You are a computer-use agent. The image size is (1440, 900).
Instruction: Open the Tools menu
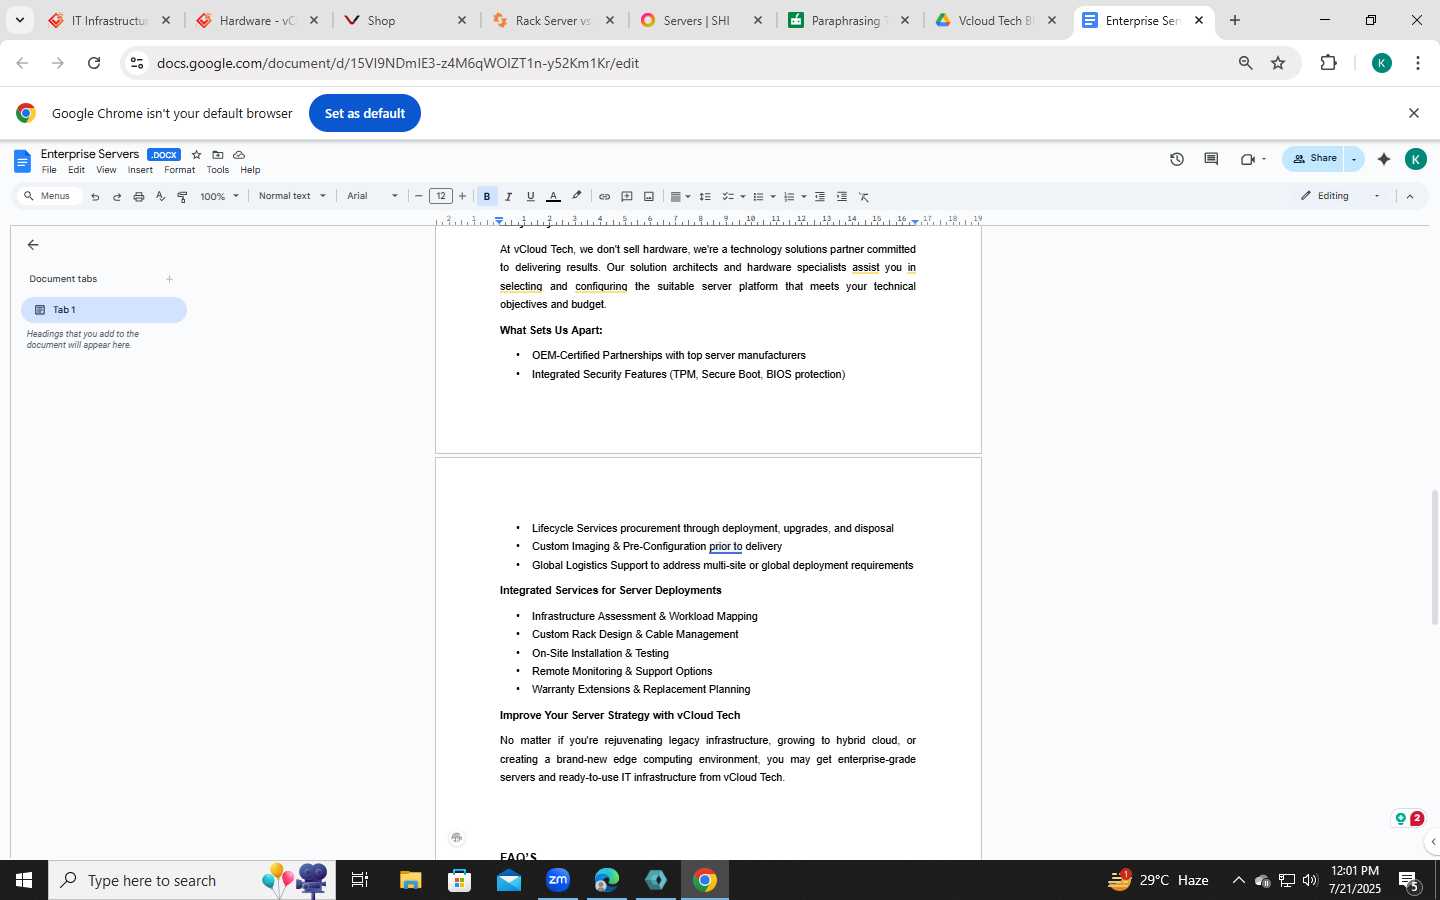coord(218,170)
